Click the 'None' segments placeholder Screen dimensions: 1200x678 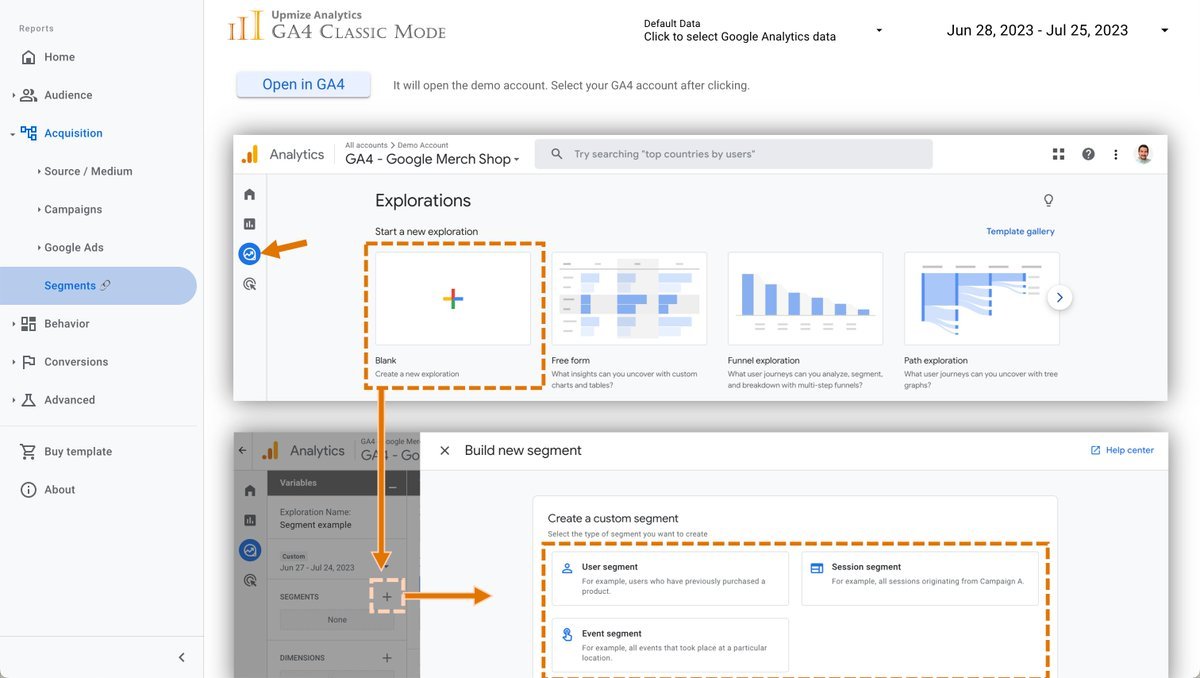[x=337, y=620]
